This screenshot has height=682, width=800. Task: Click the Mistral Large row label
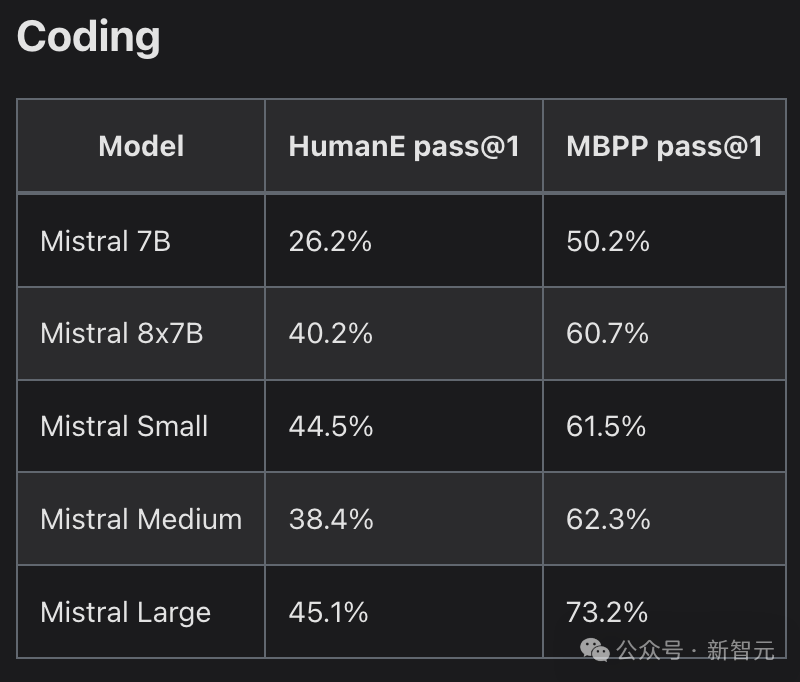[125, 612]
